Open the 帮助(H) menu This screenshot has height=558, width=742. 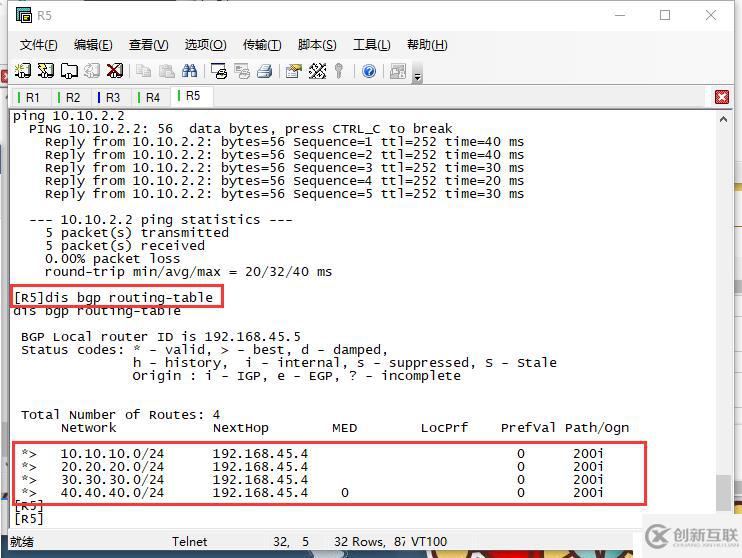pyautogui.click(x=427, y=45)
